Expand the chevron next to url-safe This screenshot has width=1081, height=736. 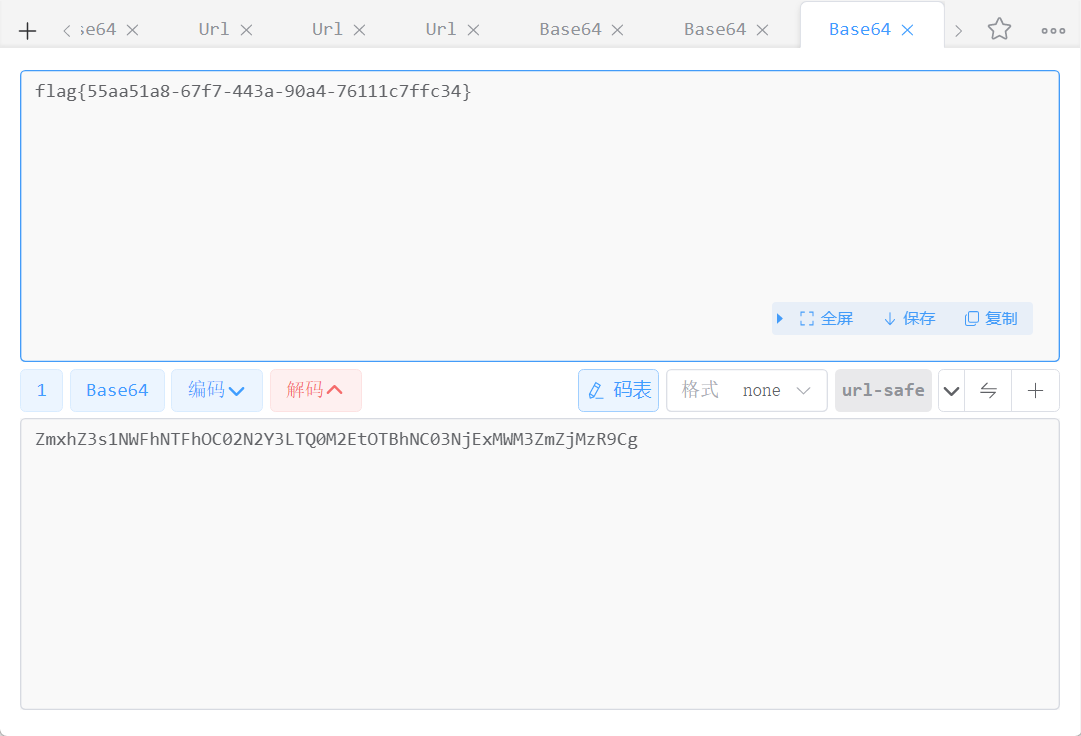pyautogui.click(x=952, y=391)
